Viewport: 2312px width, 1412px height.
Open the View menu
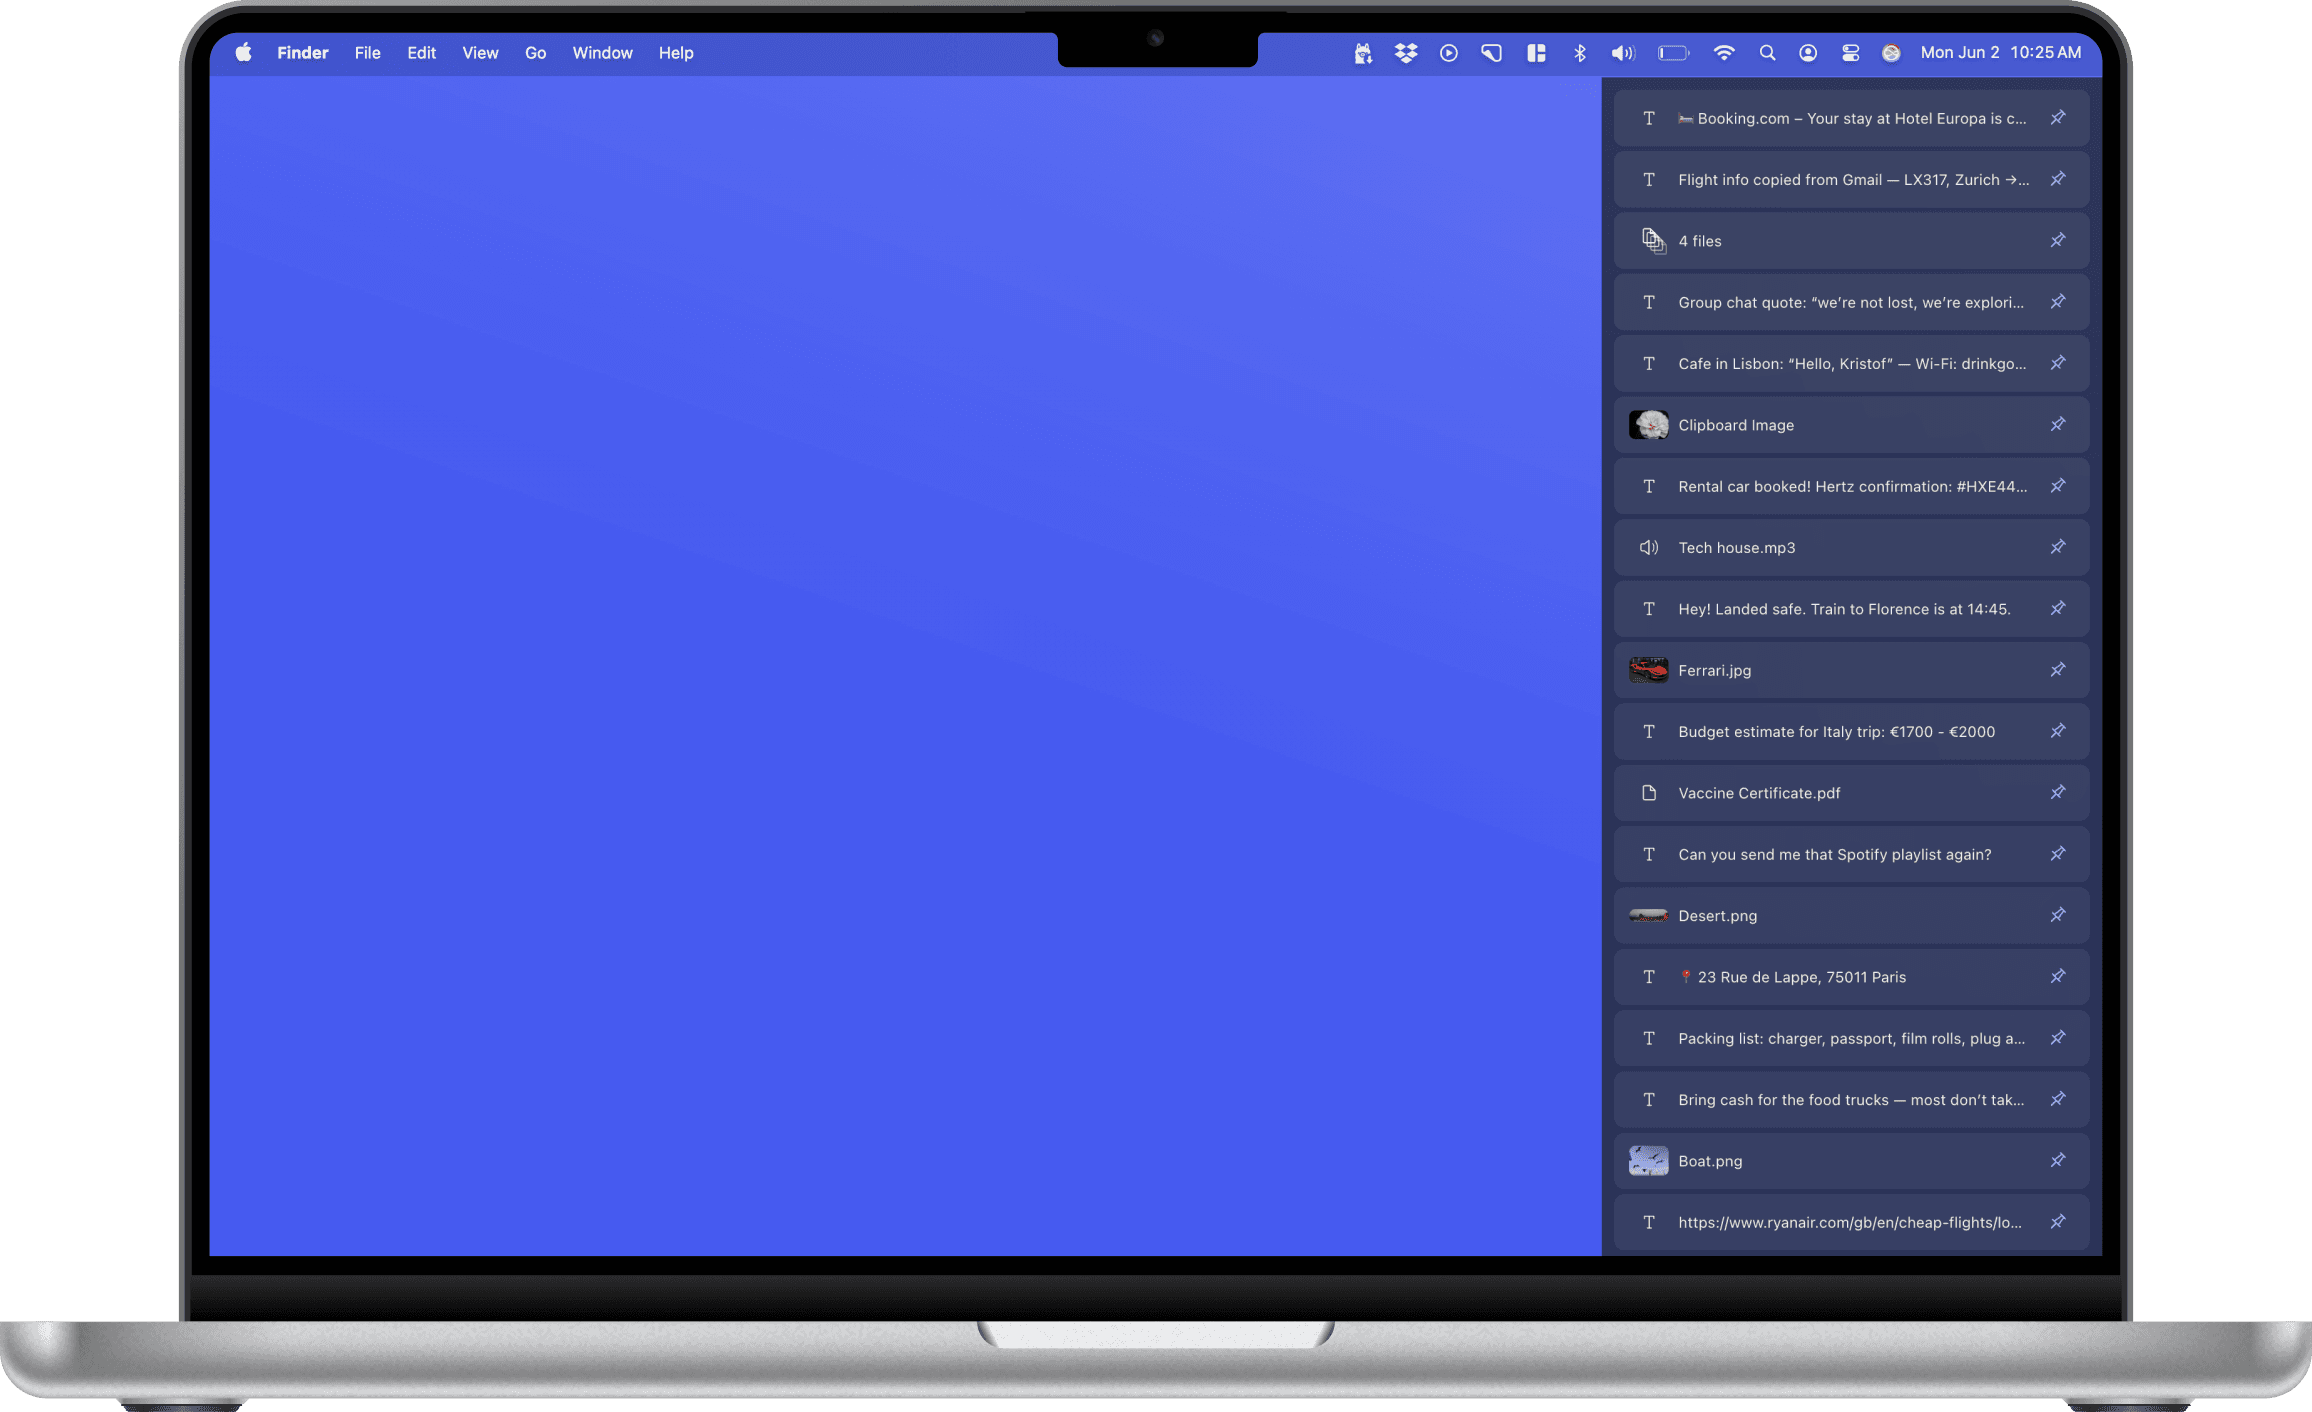click(x=480, y=53)
